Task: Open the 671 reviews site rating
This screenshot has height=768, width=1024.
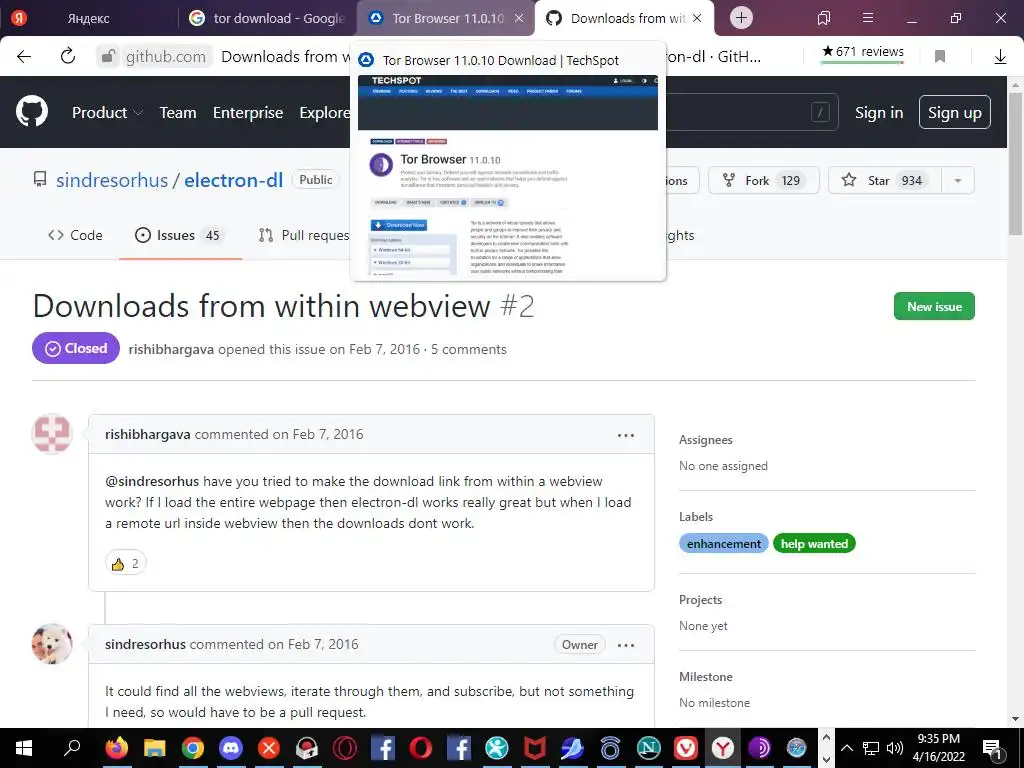Action: tap(863, 52)
